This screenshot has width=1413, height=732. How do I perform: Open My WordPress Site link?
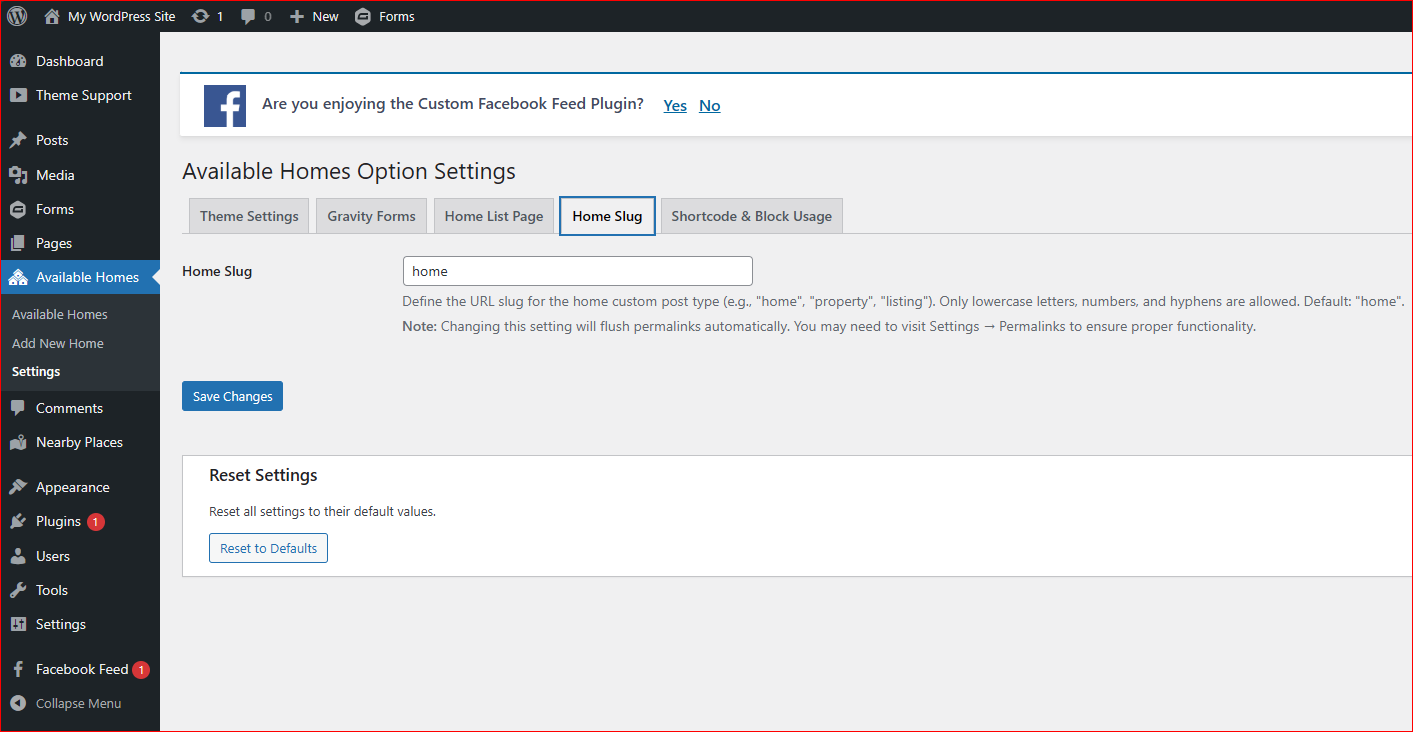(x=122, y=17)
